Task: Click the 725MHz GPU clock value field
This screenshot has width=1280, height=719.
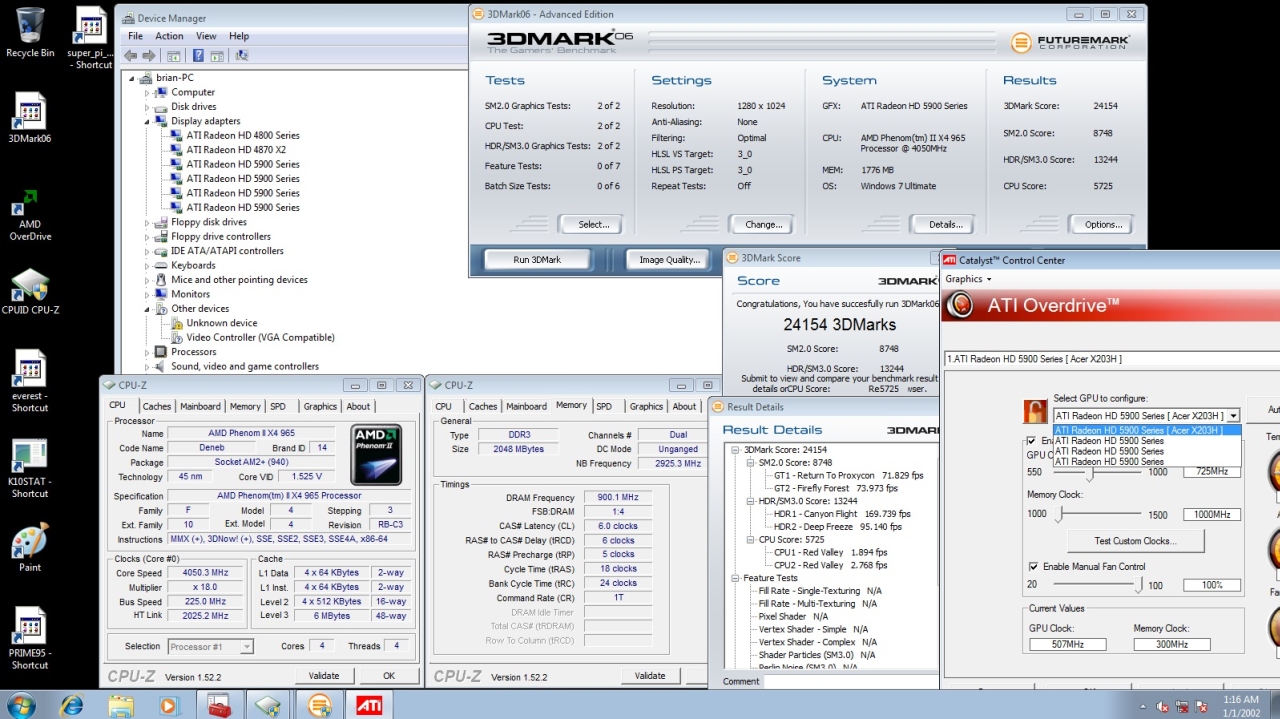Action: pyautogui.click(x=1212, y=471)
